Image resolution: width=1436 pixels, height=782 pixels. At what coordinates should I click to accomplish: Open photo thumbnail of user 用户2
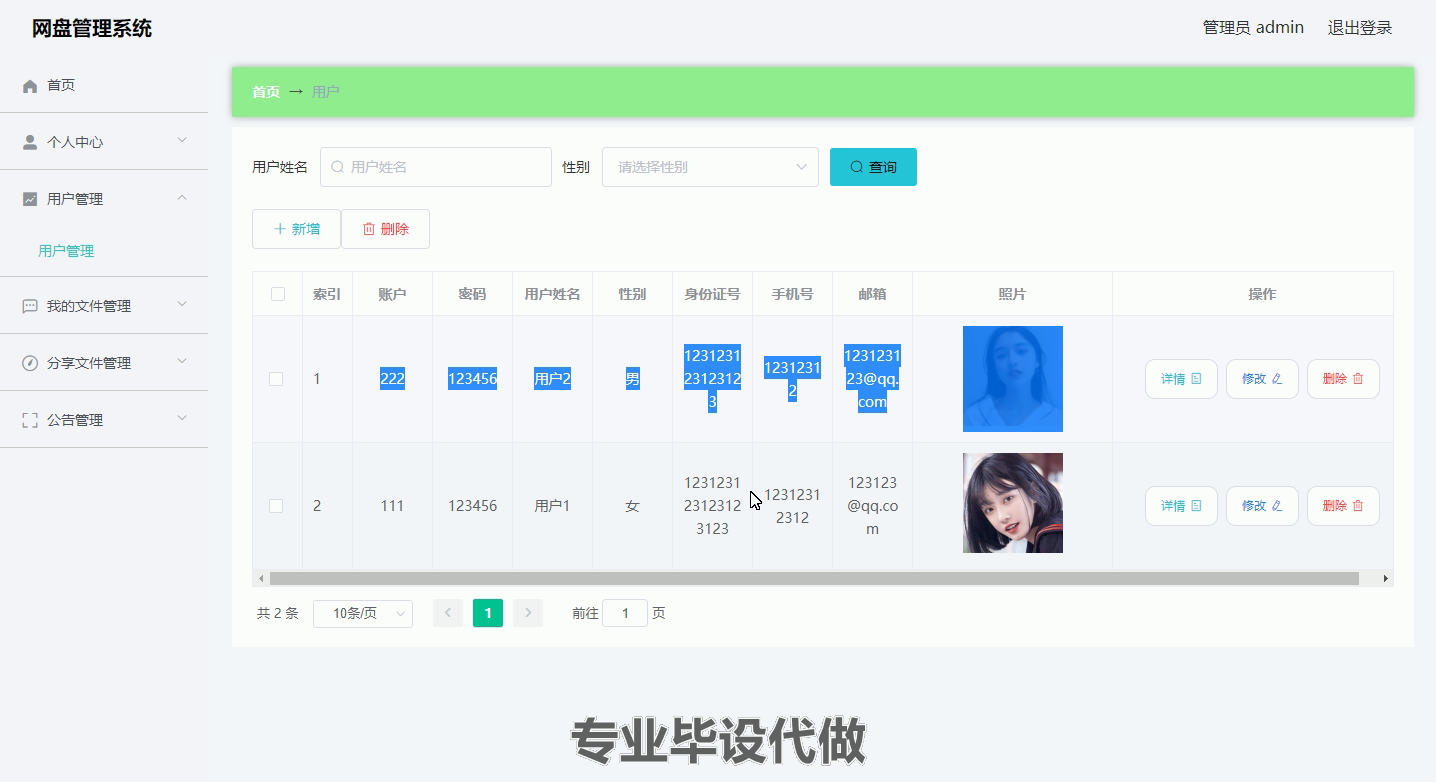pyautogui.click(x=1013, y=379)
